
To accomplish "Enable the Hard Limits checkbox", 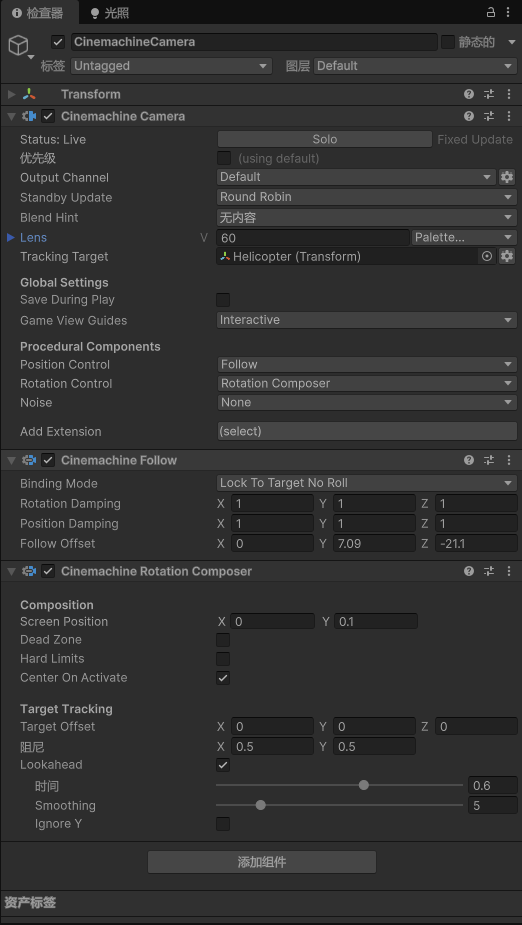I will (x=223, y=659).
